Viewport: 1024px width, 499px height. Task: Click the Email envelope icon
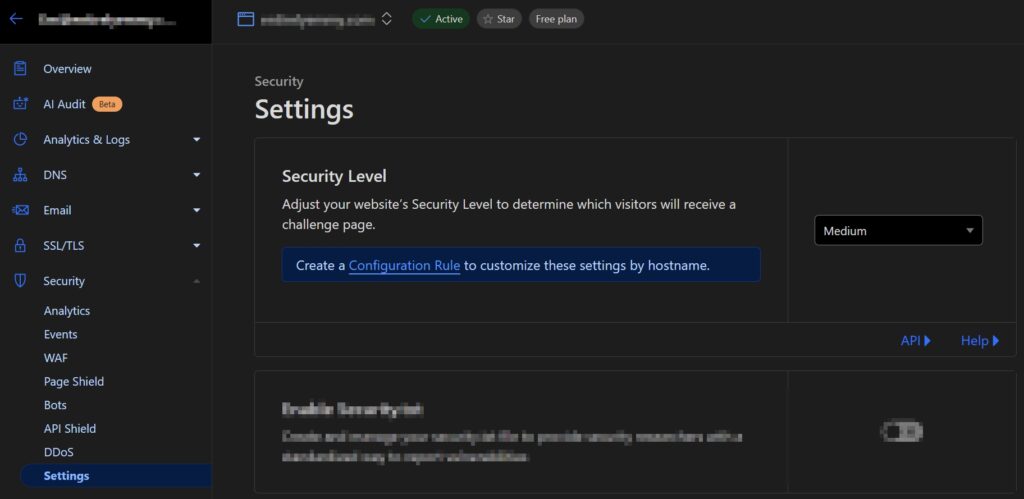coord(20,210)
